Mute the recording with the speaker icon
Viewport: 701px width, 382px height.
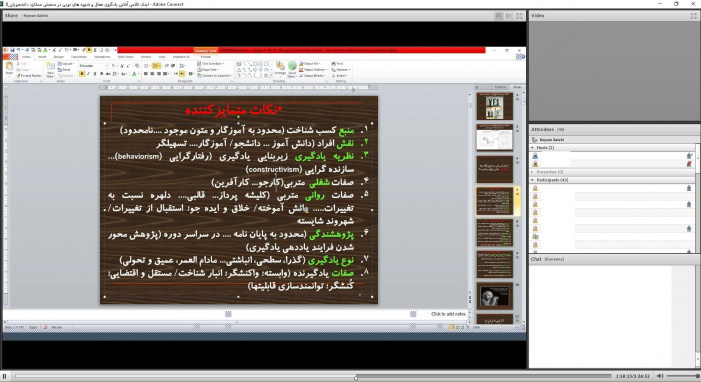(x=660, y=376)
